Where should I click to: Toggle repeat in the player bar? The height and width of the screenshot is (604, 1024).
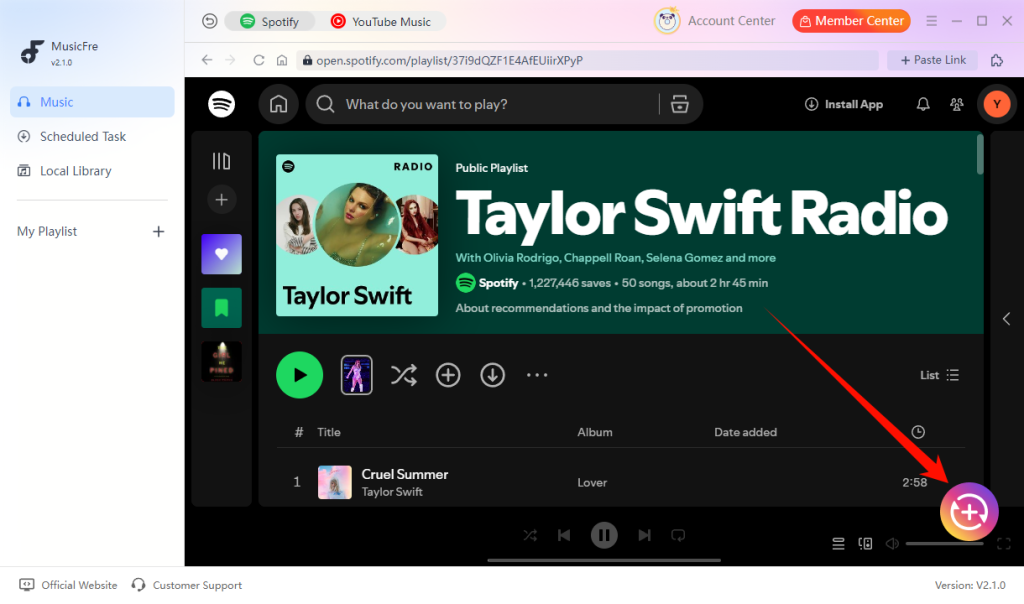(x=679, y=535)
